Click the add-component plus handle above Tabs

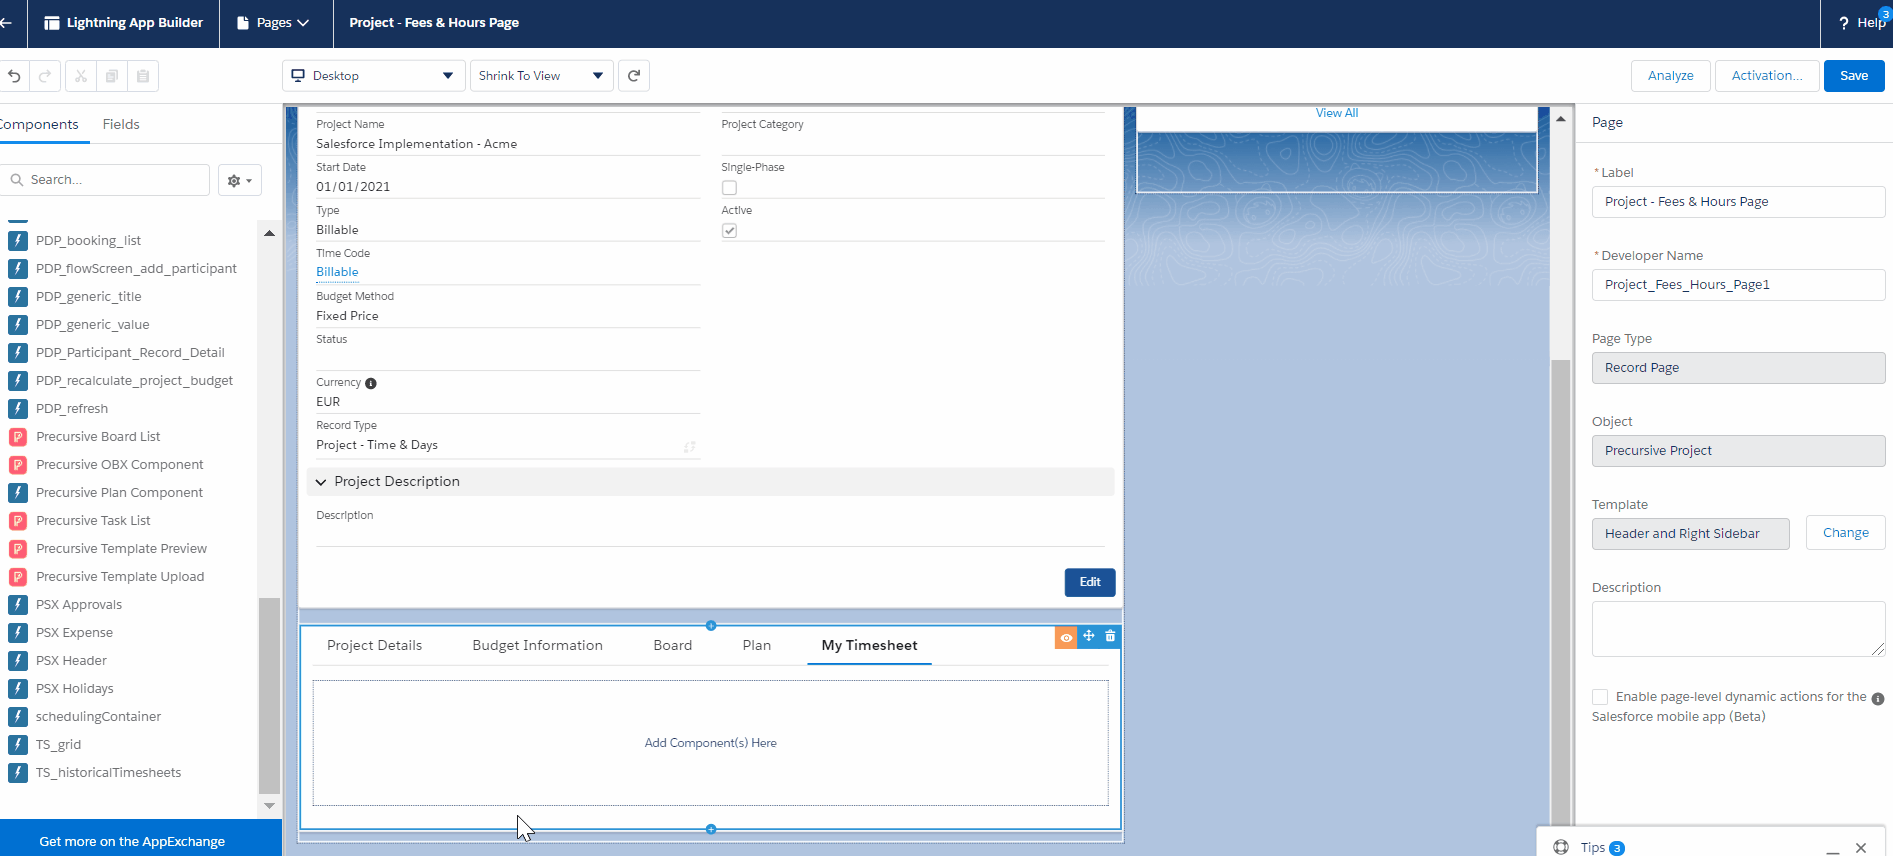tap(711, 626)
